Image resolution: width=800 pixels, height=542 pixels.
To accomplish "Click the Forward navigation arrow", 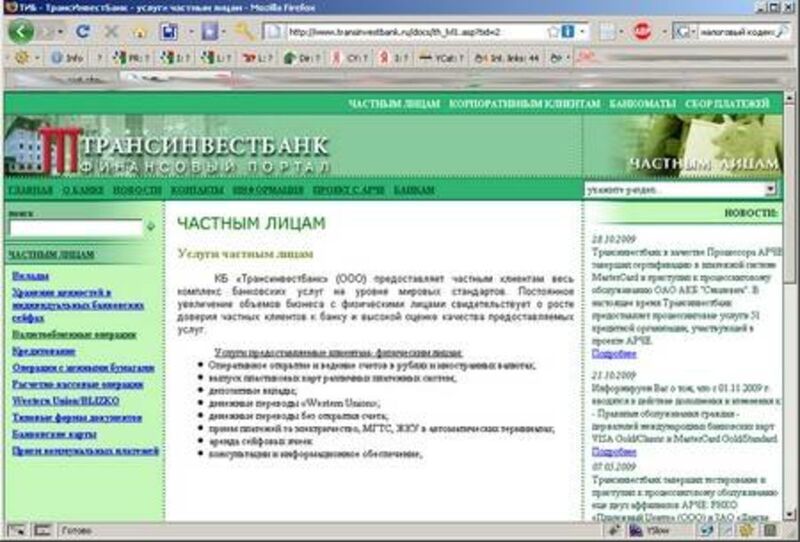I will coord(48,32).
